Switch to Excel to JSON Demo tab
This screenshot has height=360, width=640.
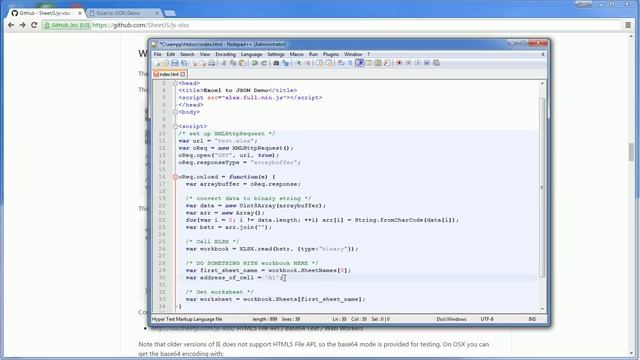122,13
